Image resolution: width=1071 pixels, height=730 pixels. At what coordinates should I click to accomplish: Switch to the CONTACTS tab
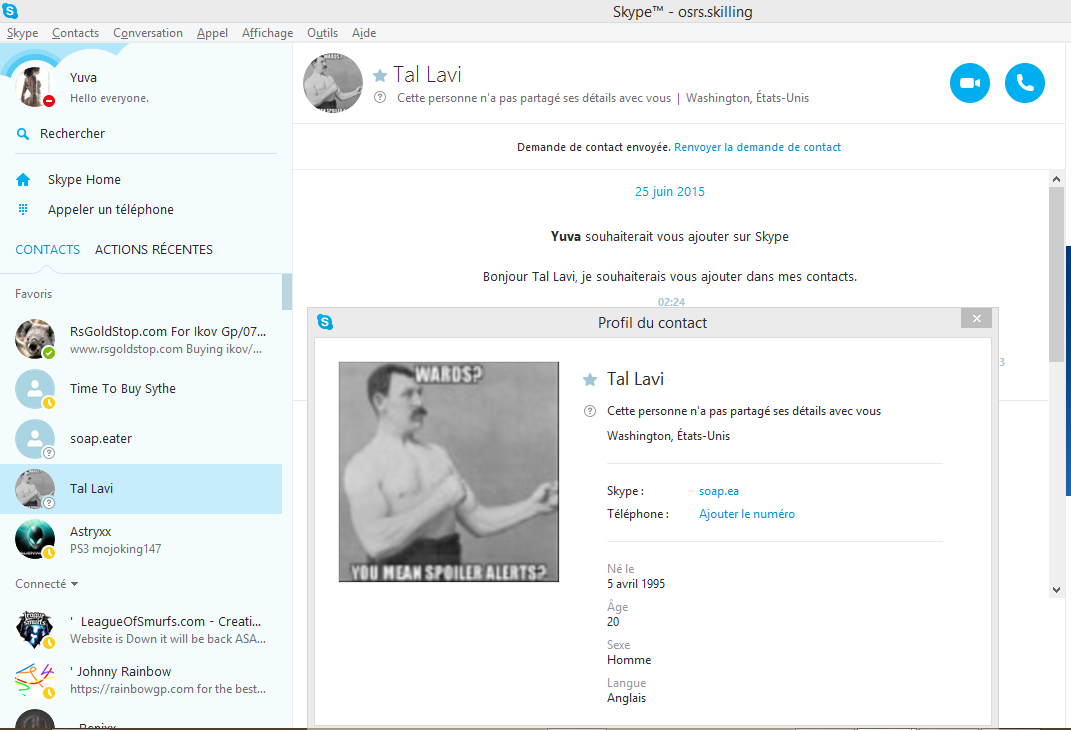(x=48, y=249)
